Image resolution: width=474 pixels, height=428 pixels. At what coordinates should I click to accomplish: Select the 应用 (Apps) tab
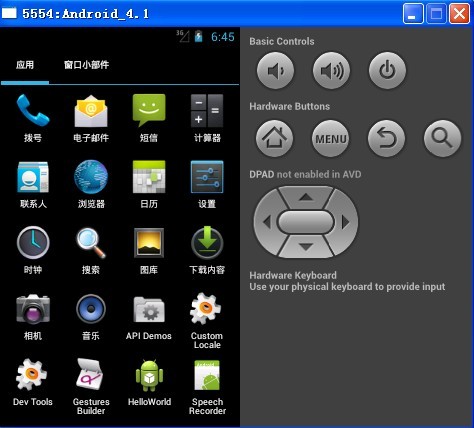[x=25, y=65]
